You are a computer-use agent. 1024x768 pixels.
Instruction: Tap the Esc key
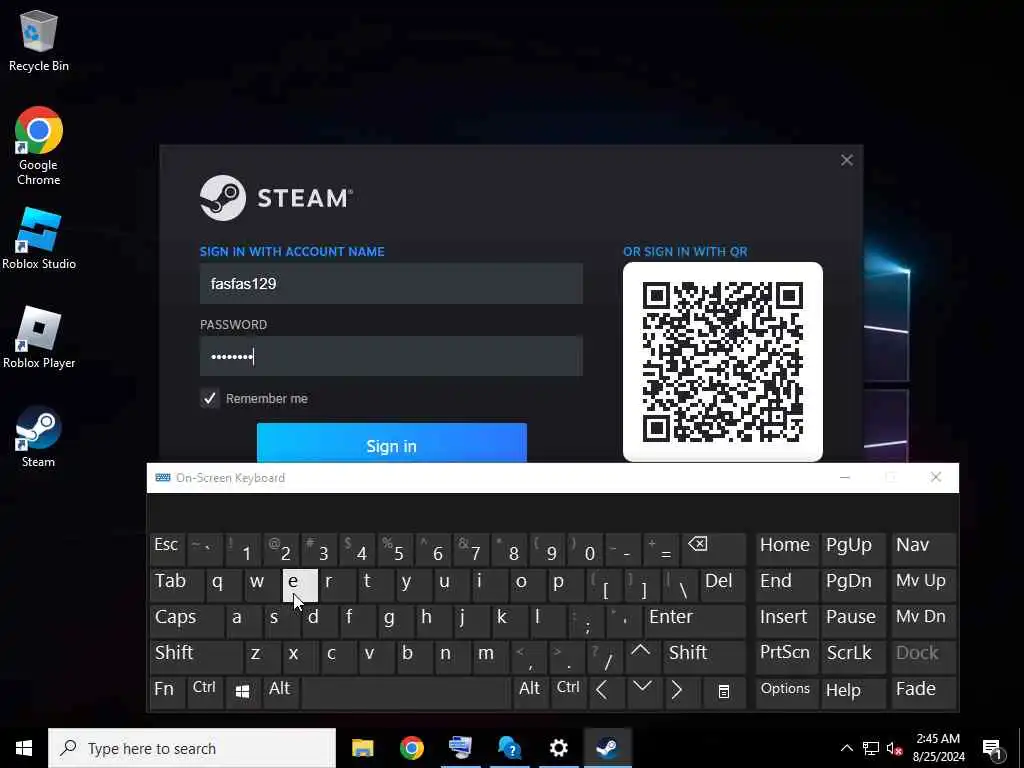[167, 549]
